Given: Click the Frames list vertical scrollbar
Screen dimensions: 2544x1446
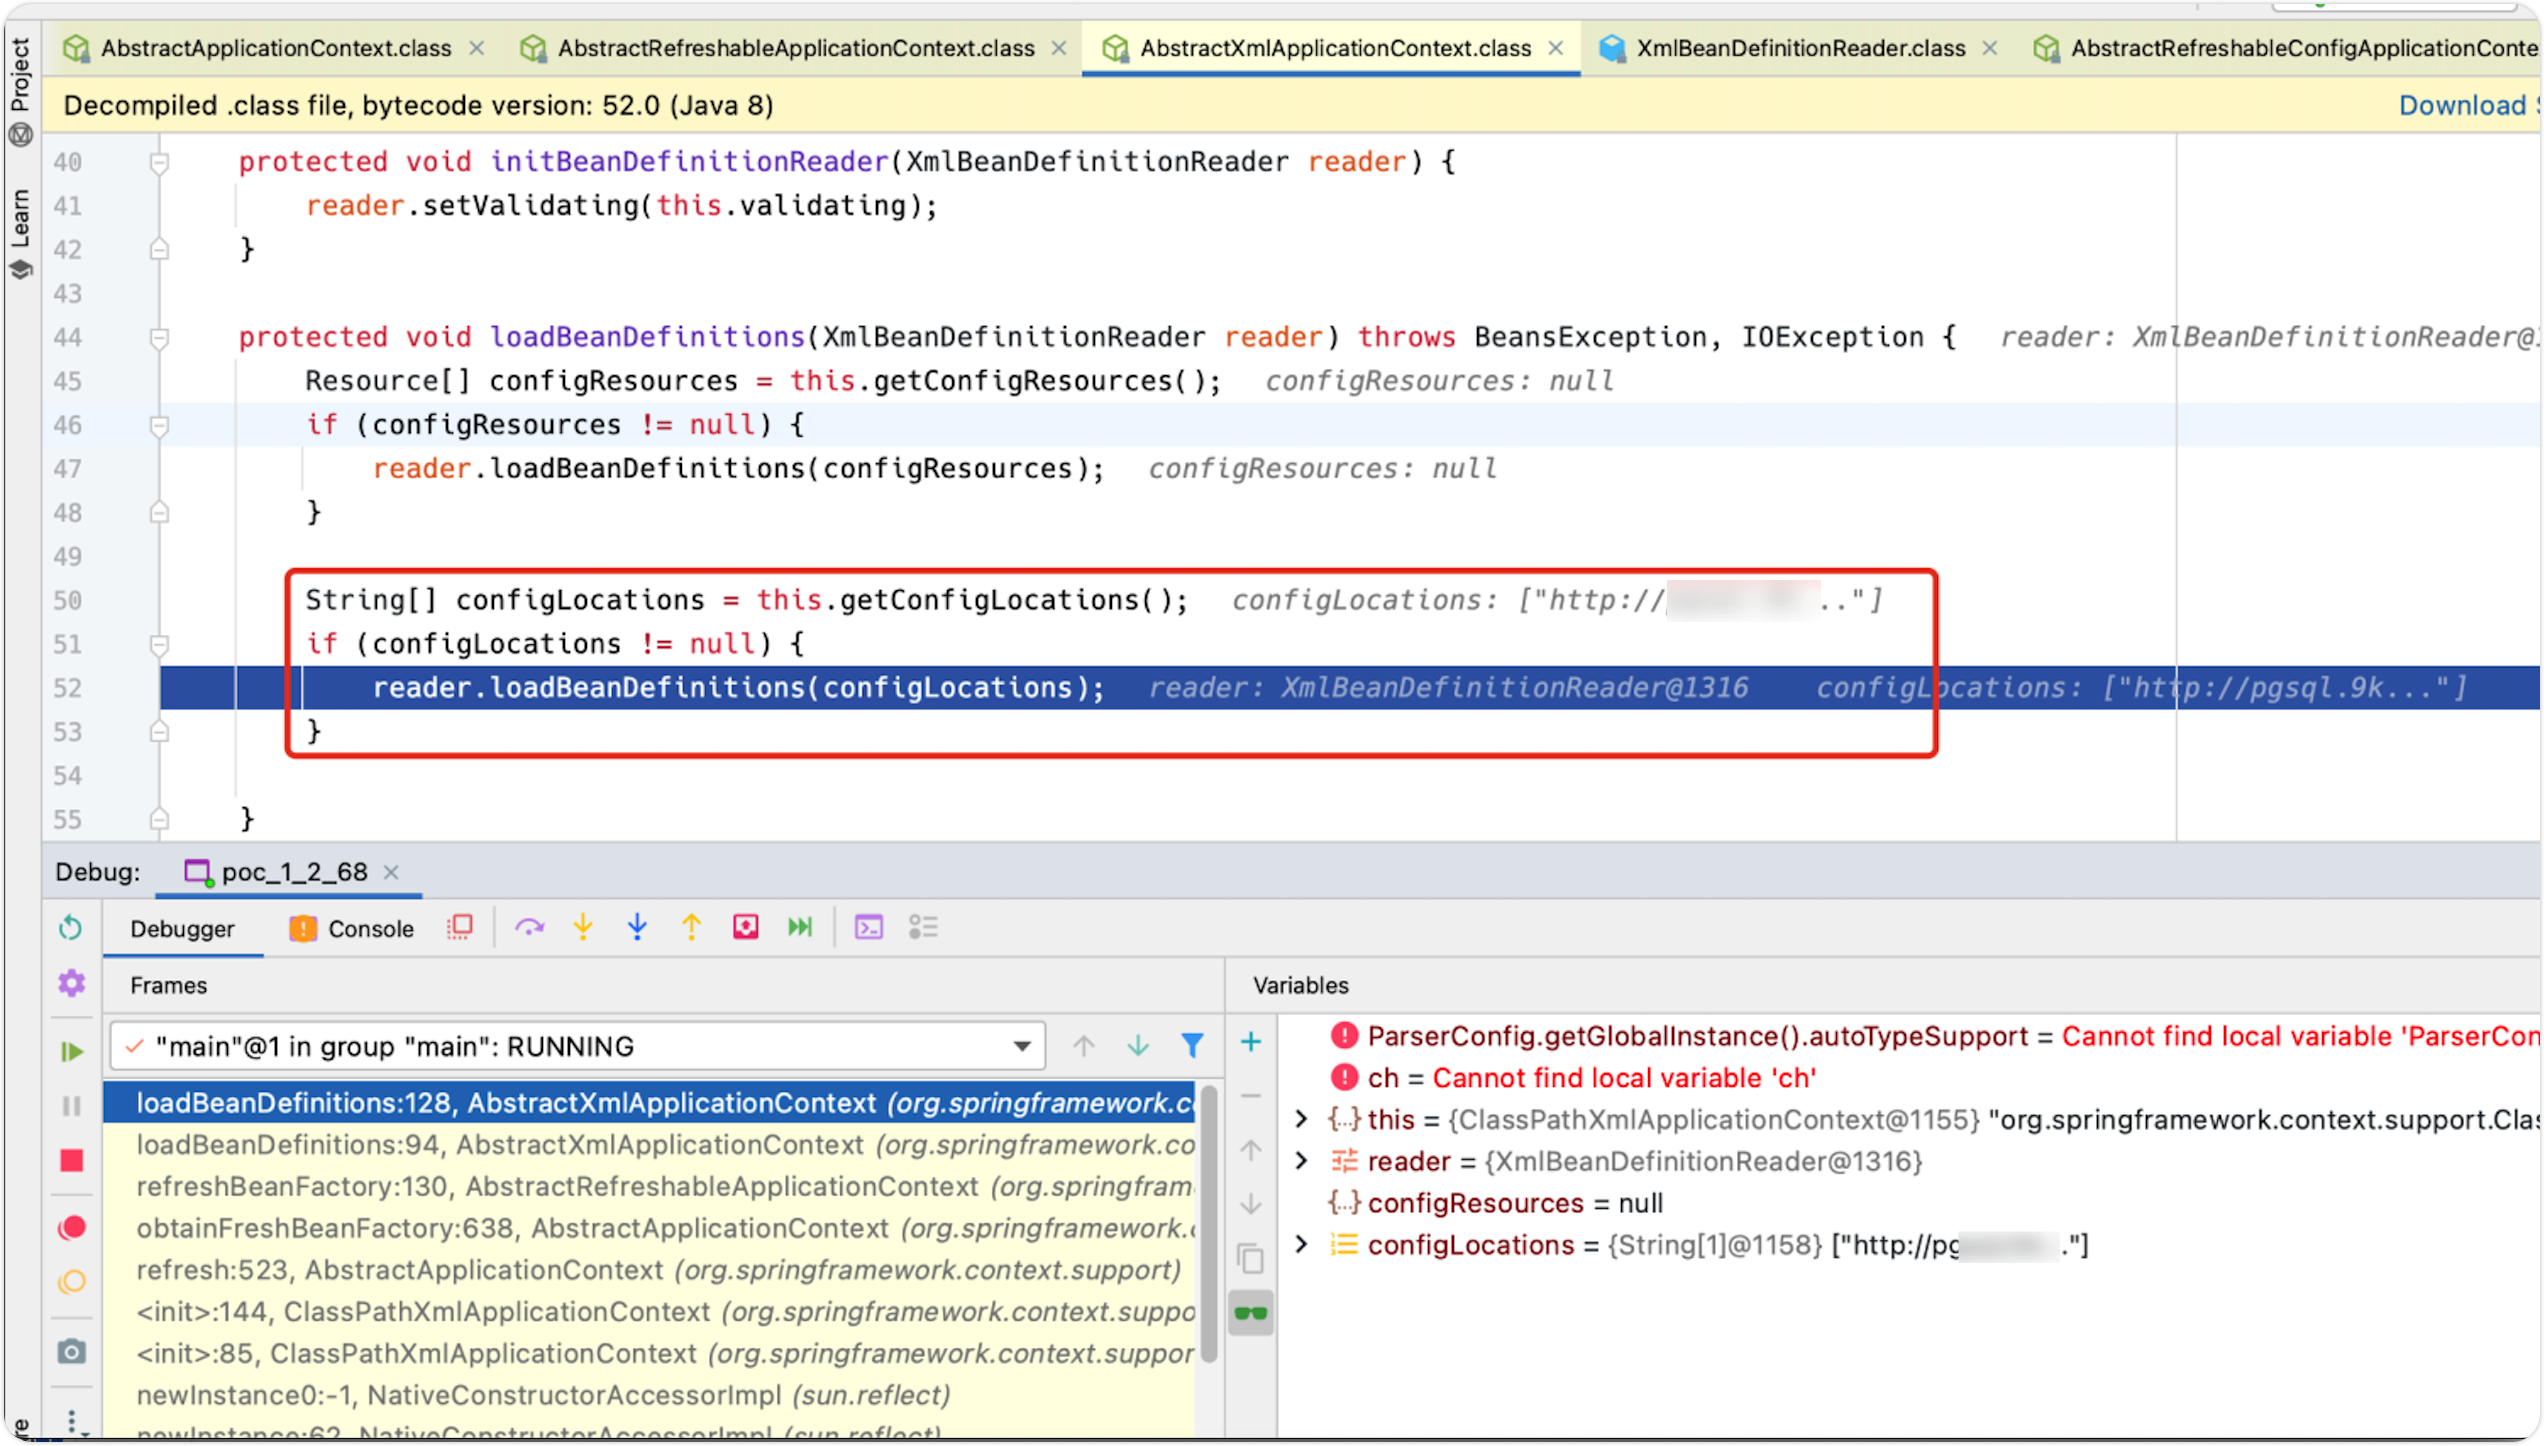Looking at the screenshot, I should [1209, 1224].
